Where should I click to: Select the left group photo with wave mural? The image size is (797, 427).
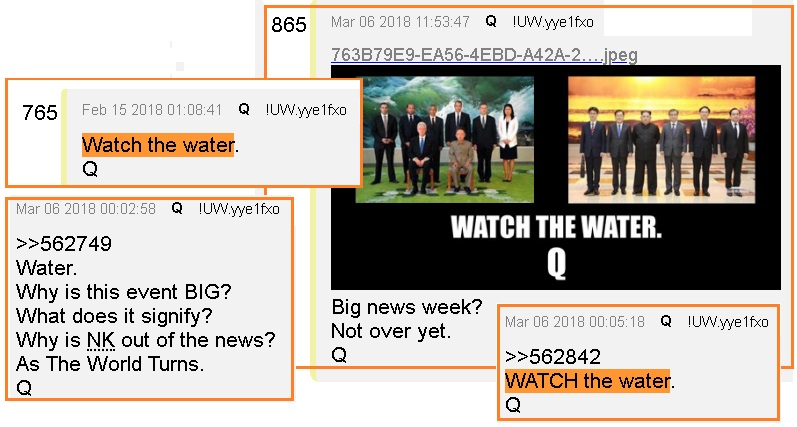click(444, 139)
